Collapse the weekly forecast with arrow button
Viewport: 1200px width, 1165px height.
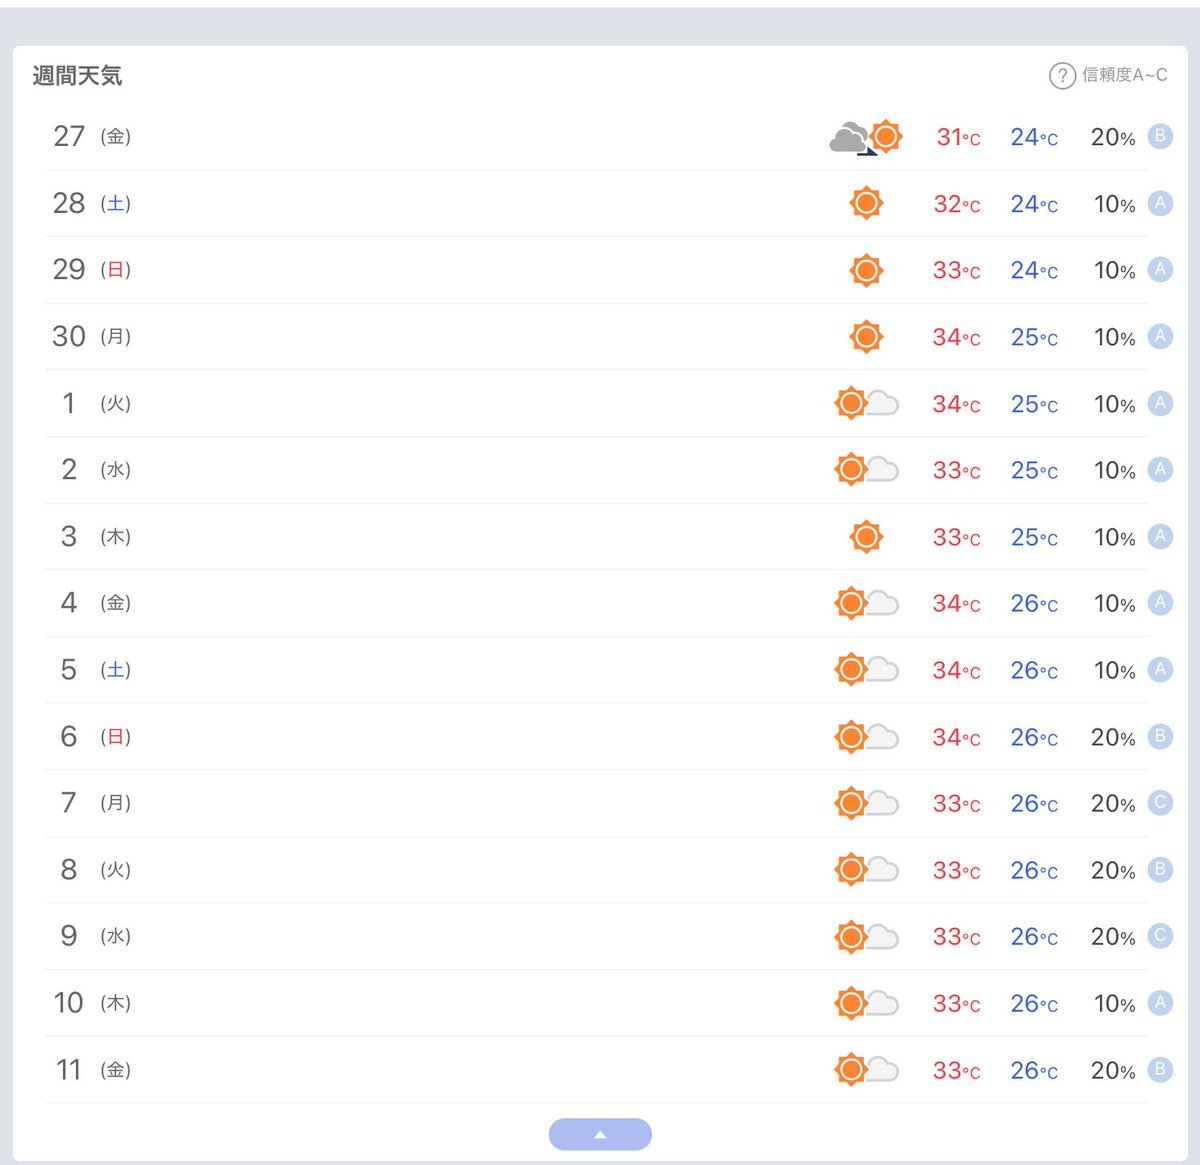600,1134
